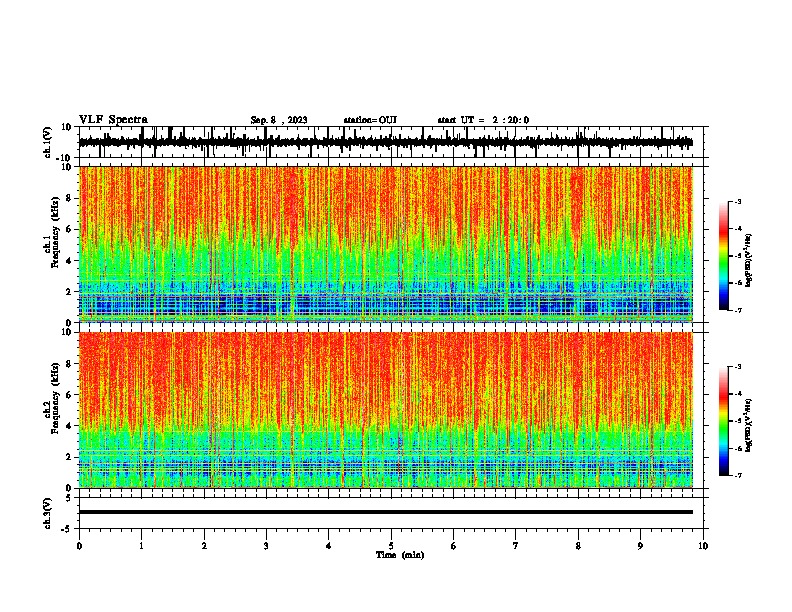Click time axis tick label '3'
The width and height of the screenshot is (792, 612).
click(266, 546)
